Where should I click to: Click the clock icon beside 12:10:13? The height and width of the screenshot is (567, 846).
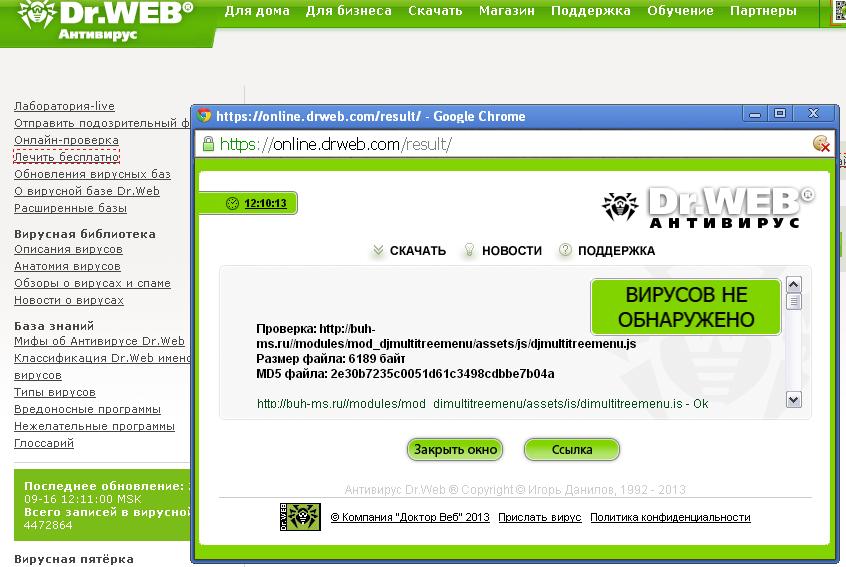(x=232, y=203)
